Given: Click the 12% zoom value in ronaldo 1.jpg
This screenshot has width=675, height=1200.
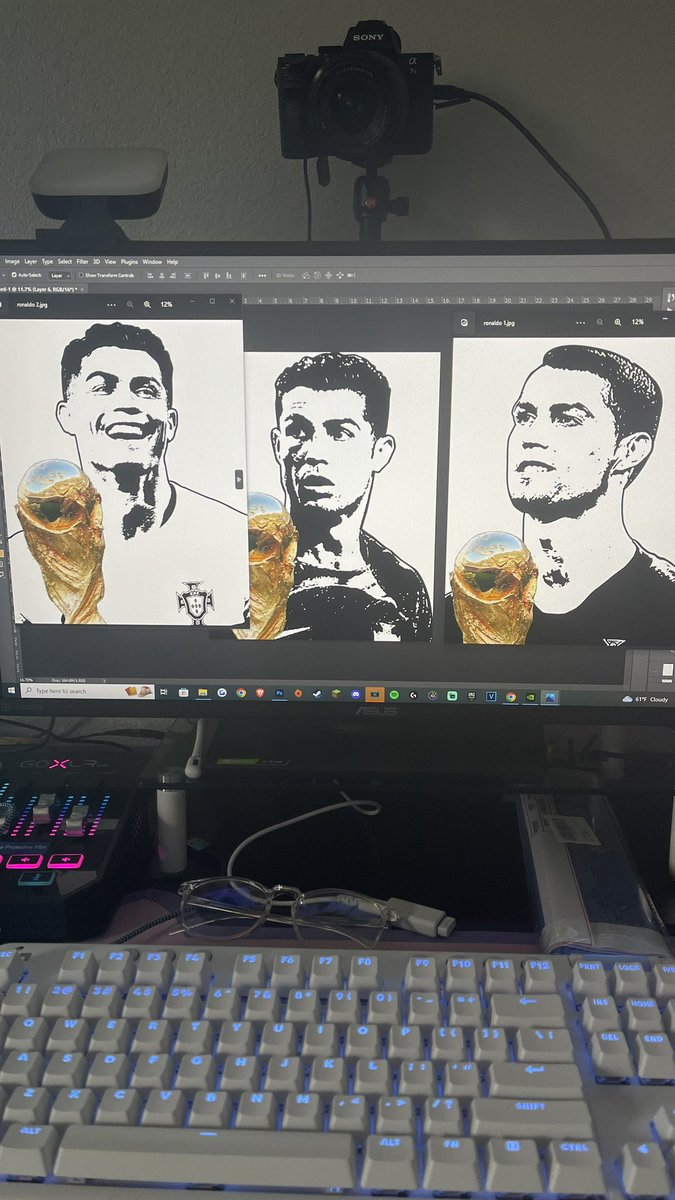Looking at the screenshot, I should [x=638, y=322].
